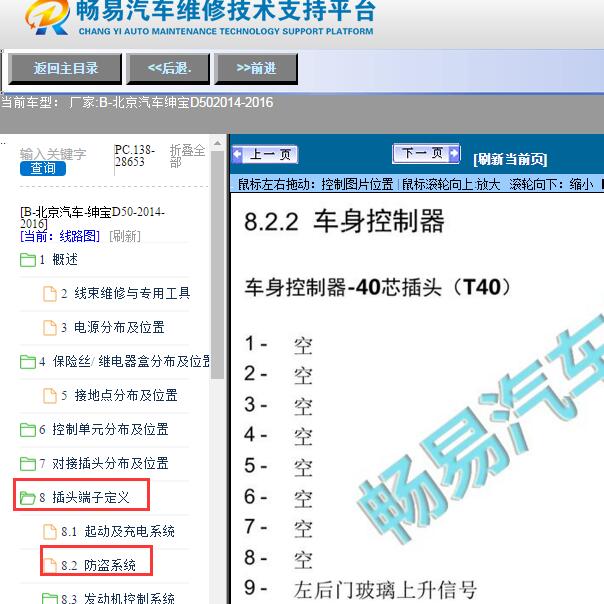This screenshot has width=604, height=604.
Task: Click open folder icon beside 8 插头端子定义
Action: [x=28, y=498]
